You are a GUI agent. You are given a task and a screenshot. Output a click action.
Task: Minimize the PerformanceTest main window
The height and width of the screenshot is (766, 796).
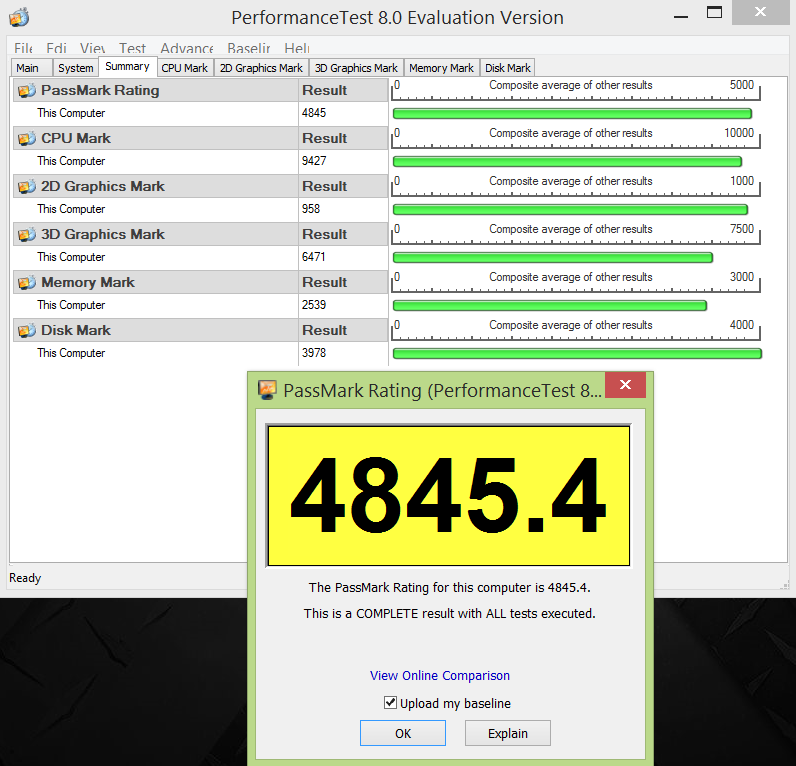click(x=681, y=16)
